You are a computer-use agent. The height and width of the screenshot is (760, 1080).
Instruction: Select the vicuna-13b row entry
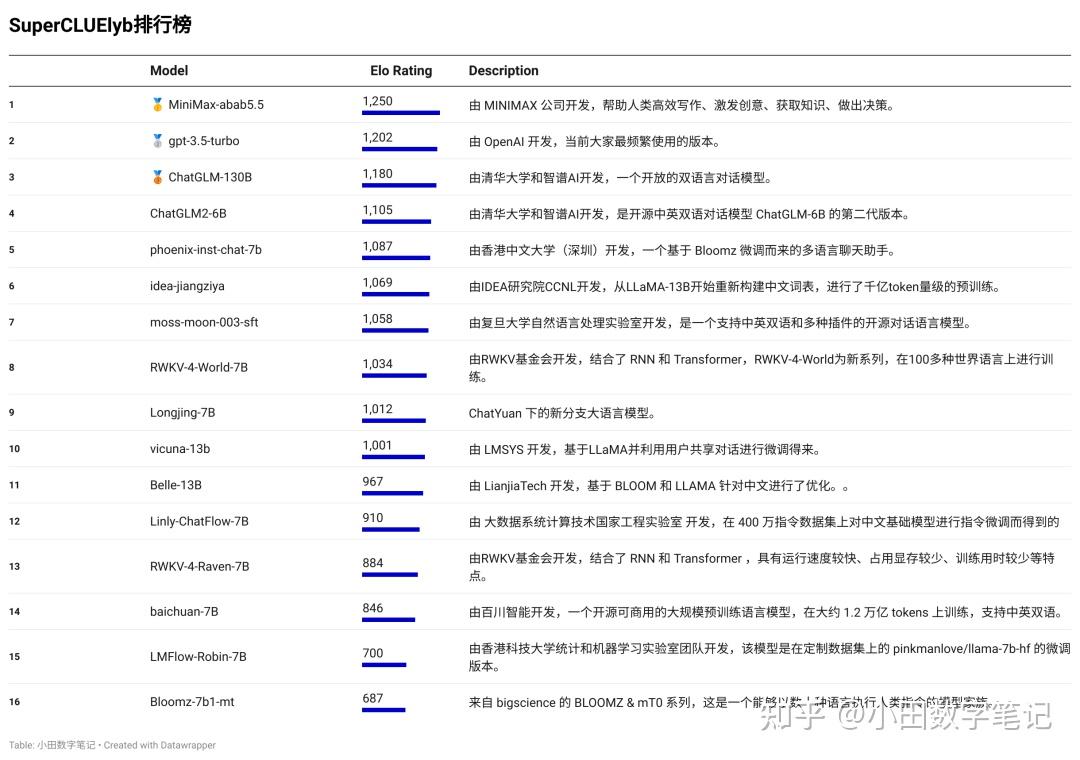point(182,448)
